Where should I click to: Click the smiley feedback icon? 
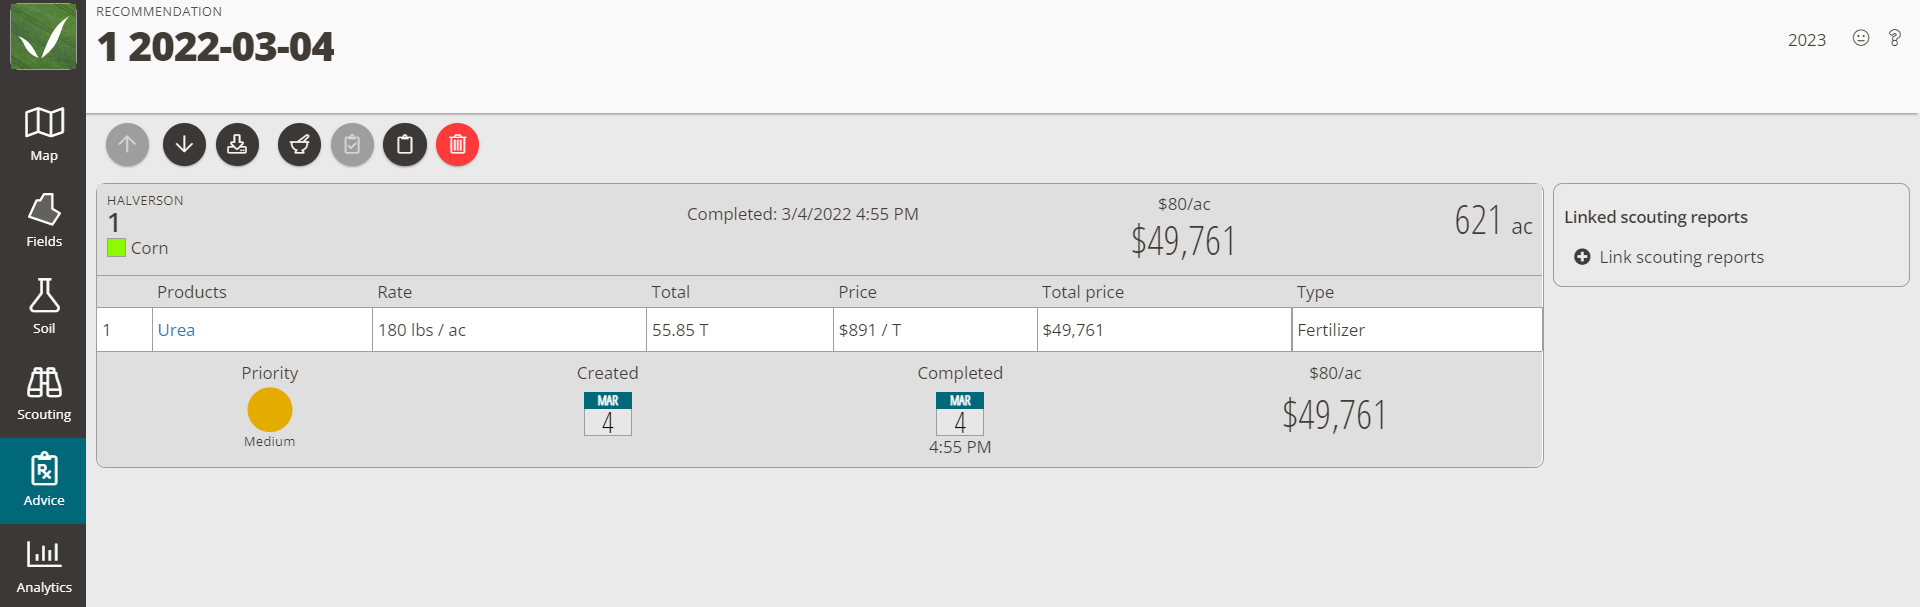tap(1860, 38)
